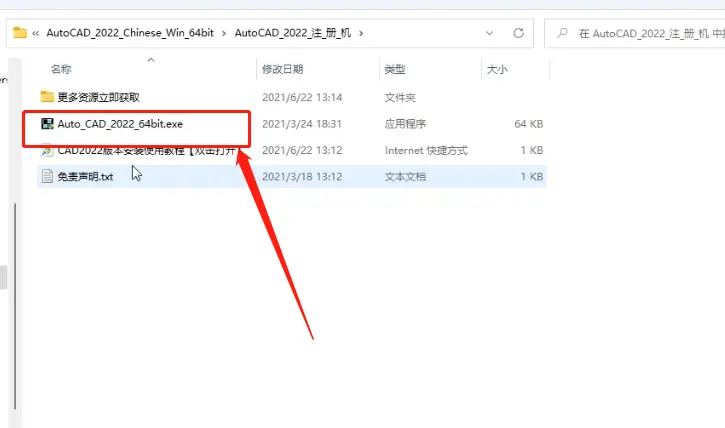Click the 免责声明.txt document icon
The height and width of the screenshot is (428, 725).
pyautogui.click(x=47, y=176)
